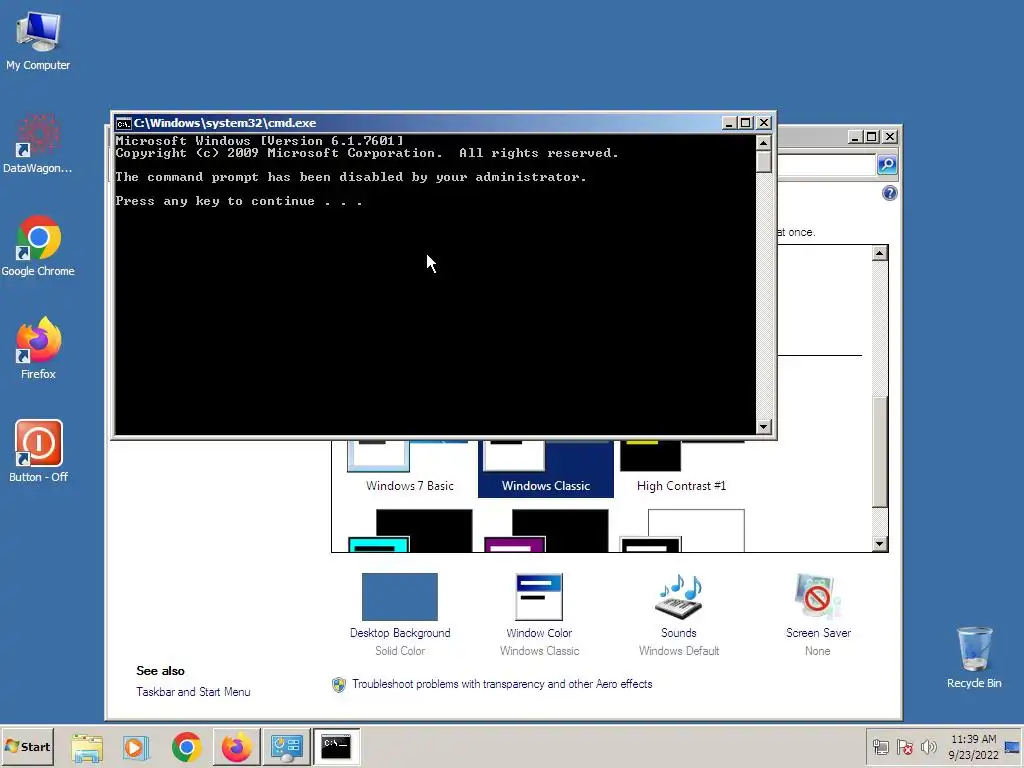Click the cmd.exe title bar system icon
The height and width of the screenshot is (768, 1024).
click(123, 123)
